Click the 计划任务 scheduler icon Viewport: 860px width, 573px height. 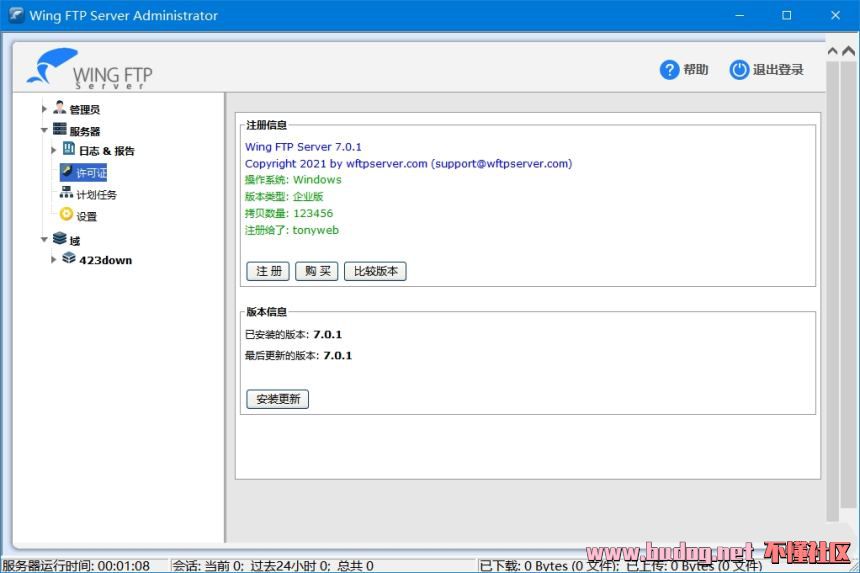point(66,192)
